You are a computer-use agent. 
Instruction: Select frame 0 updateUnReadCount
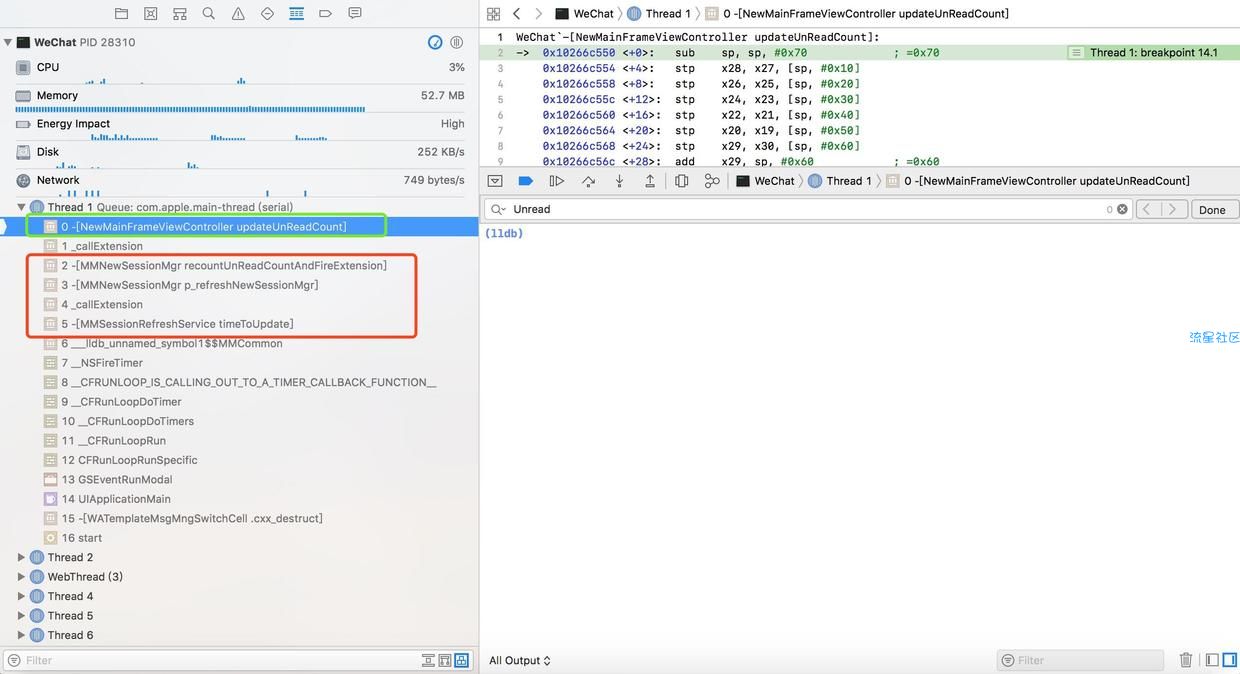click(240, 227)
